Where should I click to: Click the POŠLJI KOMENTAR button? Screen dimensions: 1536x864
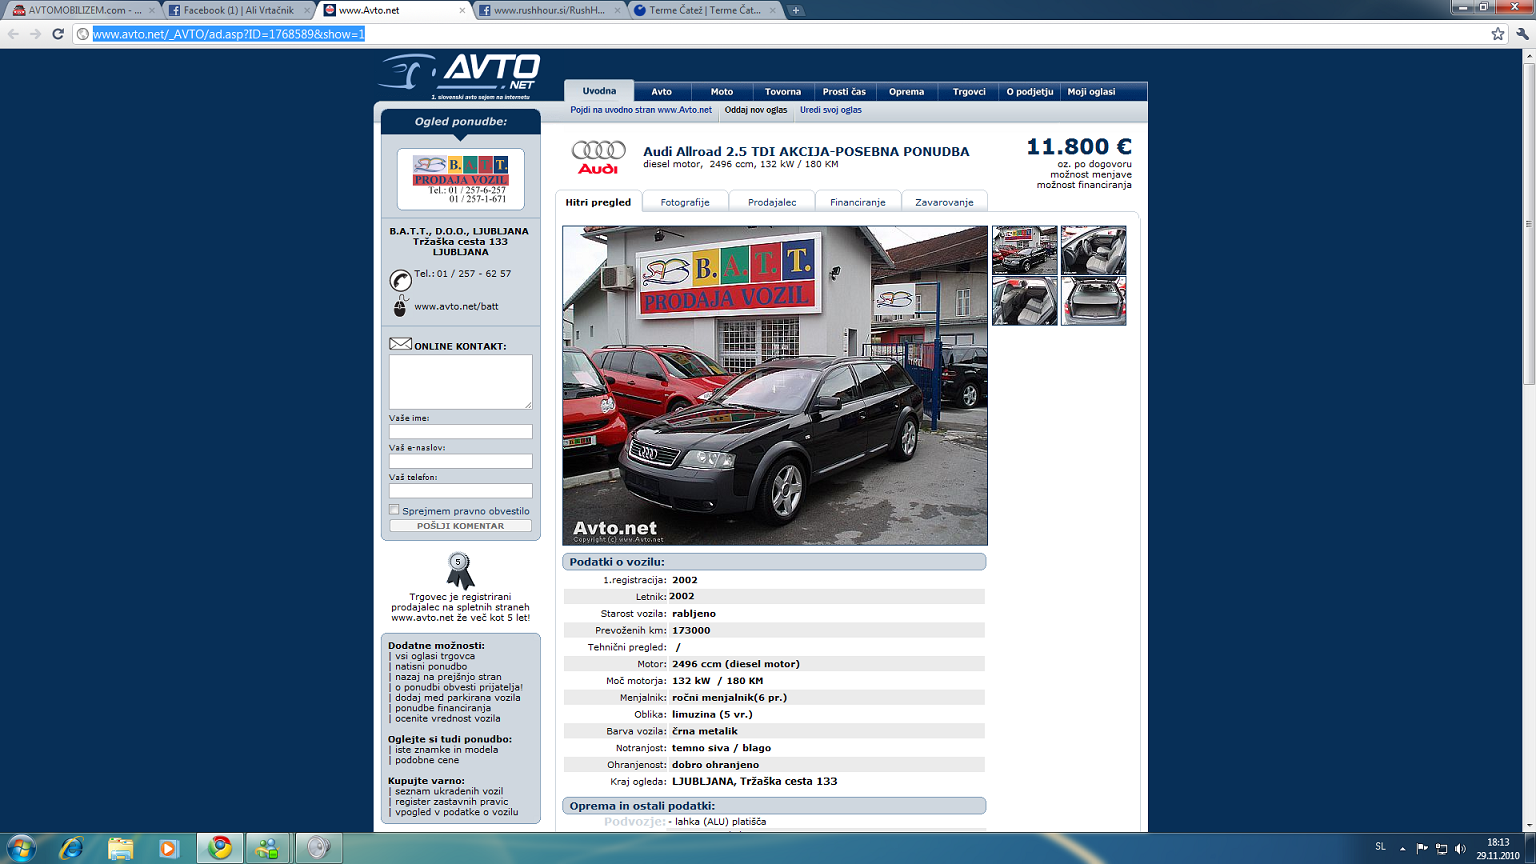(x=460, y=526)
